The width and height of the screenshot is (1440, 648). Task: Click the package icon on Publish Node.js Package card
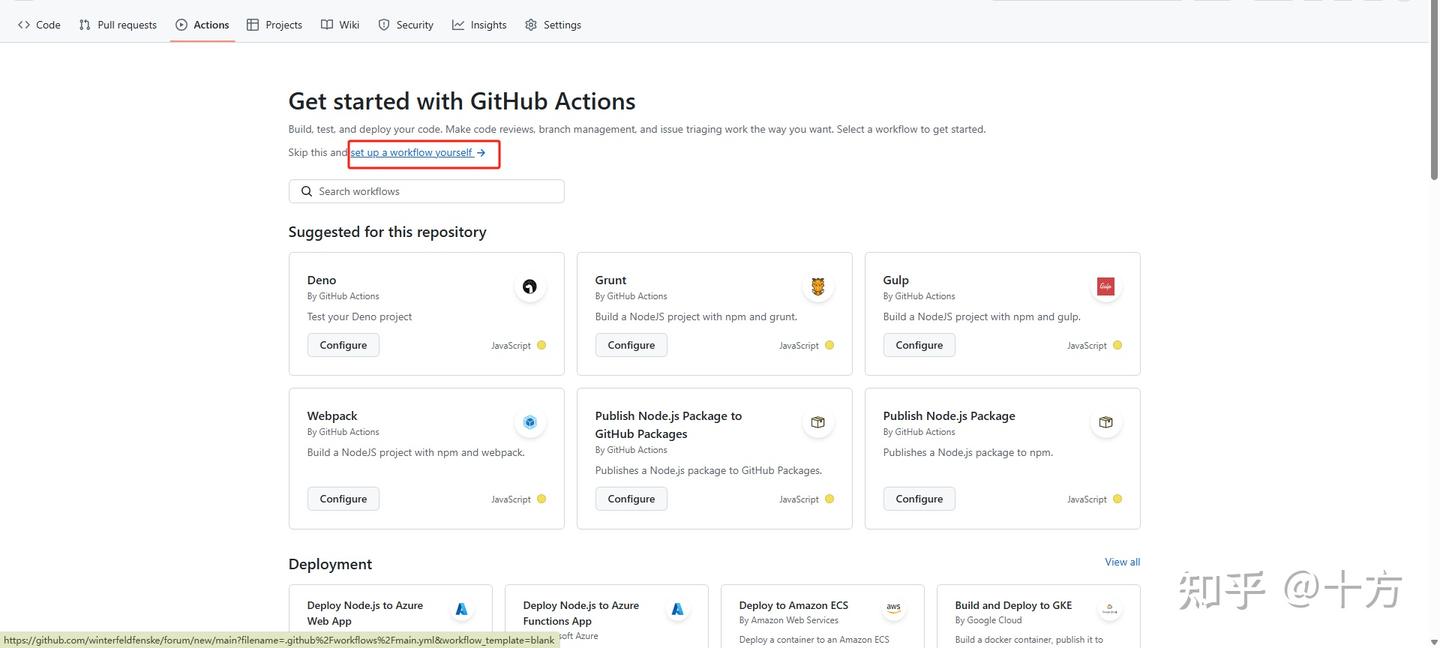pyautogui.click(x=1105, y=422)
